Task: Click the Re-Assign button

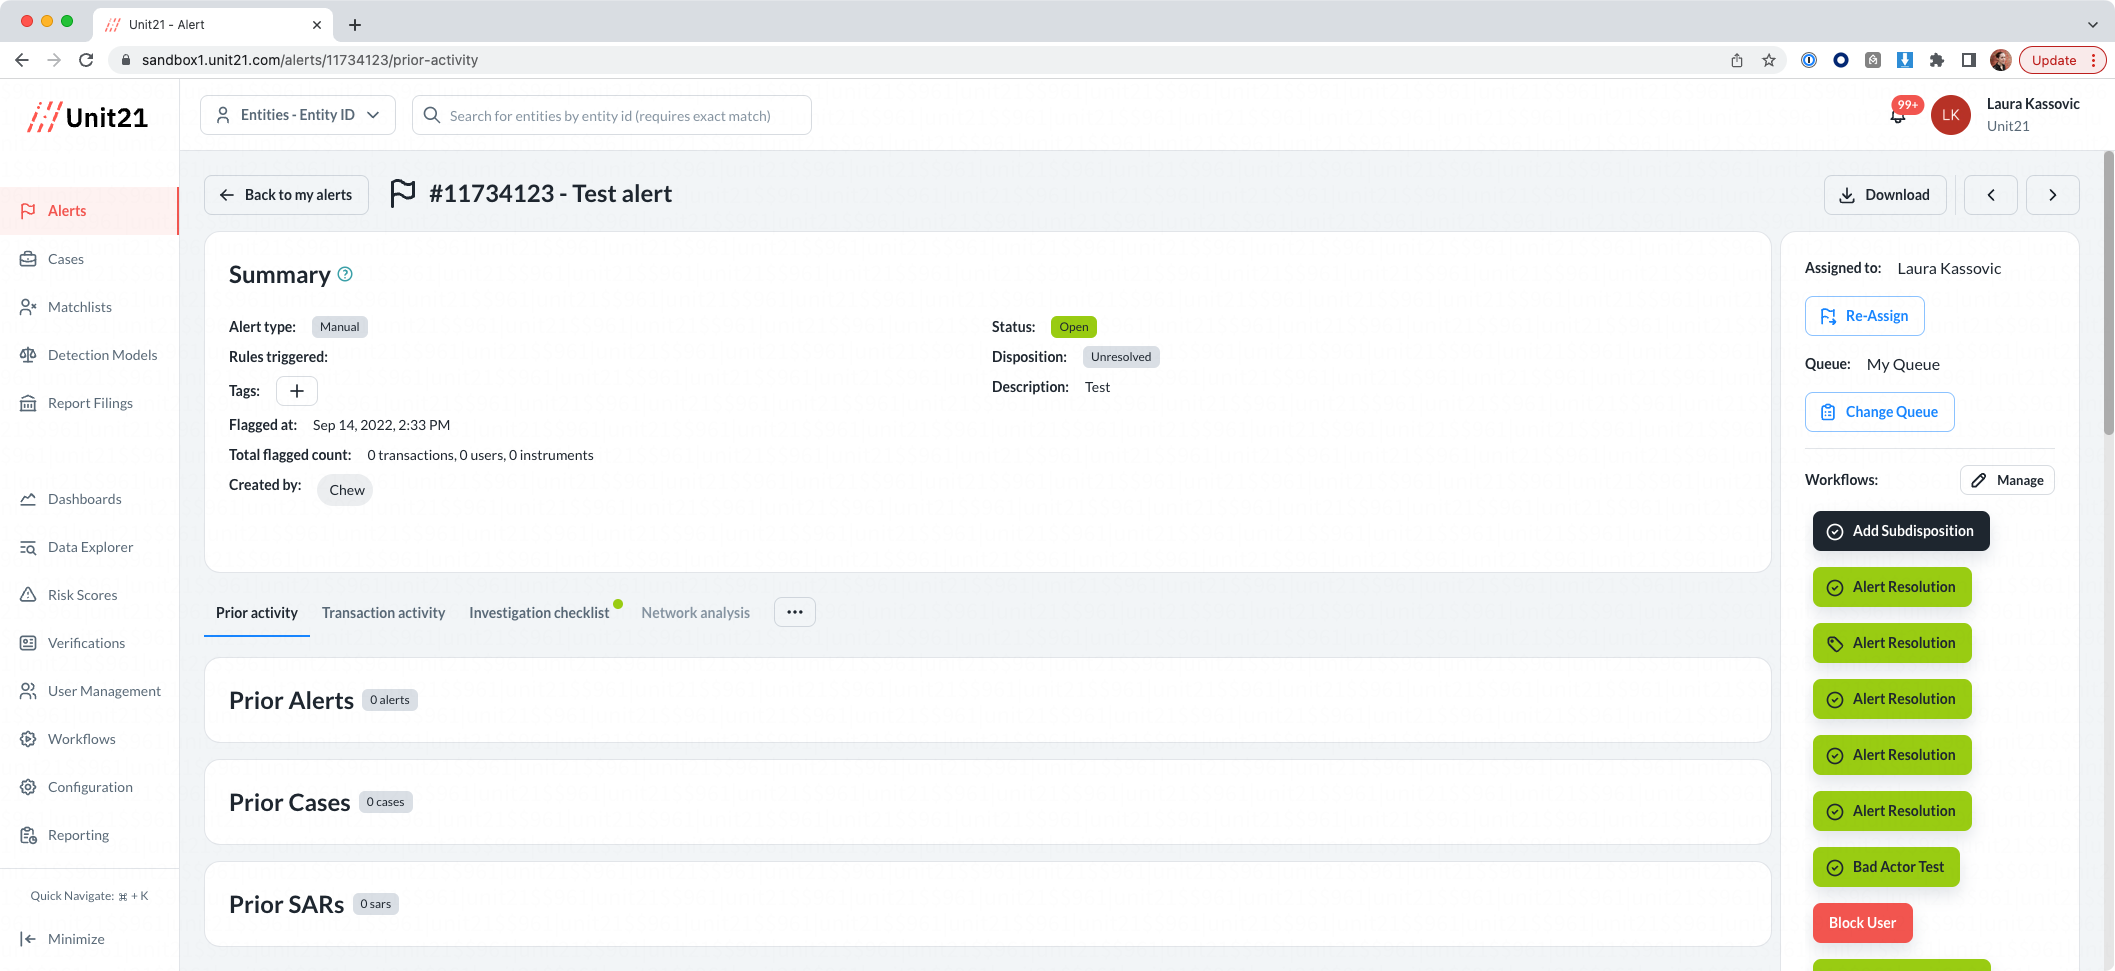Action: (x=1864, y=315)
